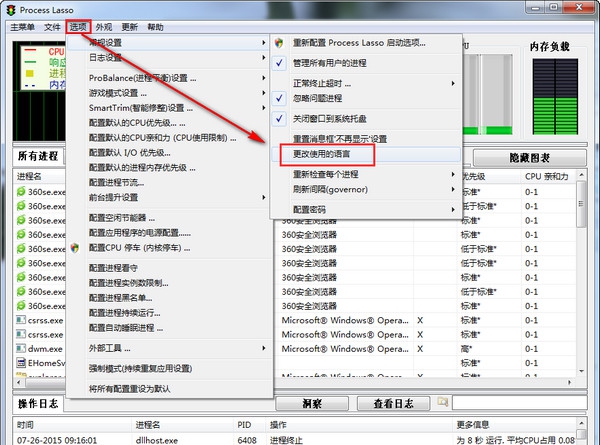Expand 前台提升设置 submenu

tap(264, 197)
